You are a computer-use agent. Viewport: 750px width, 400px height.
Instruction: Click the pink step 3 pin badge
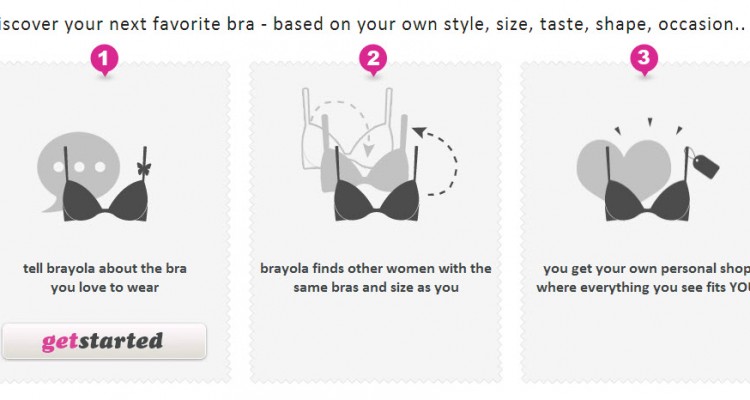click(643, 60)
